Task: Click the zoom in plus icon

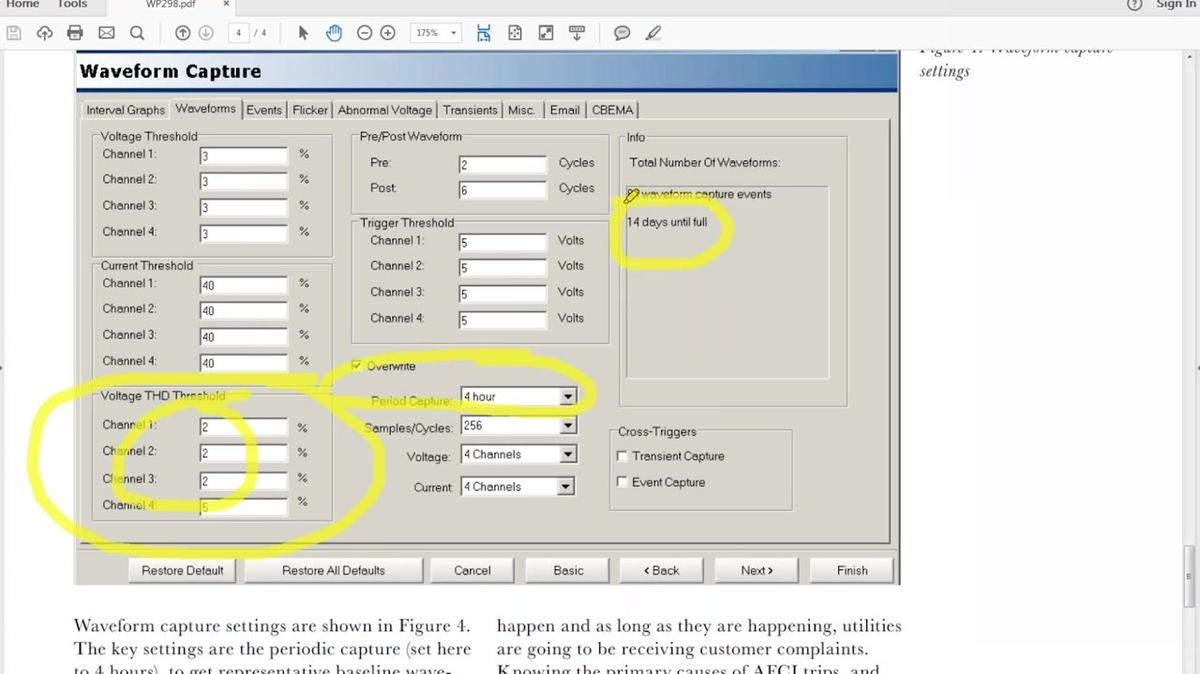Action: (388, 33)
